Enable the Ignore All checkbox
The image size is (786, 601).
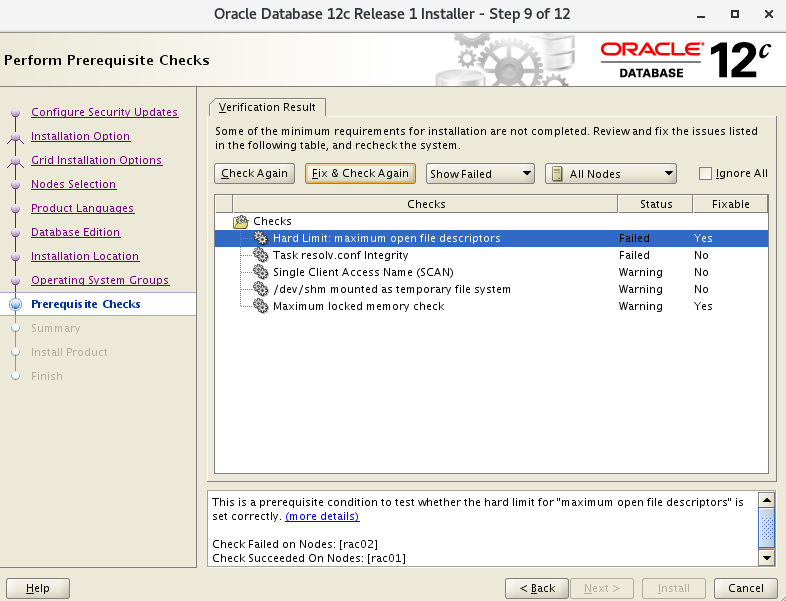[706, 173]
